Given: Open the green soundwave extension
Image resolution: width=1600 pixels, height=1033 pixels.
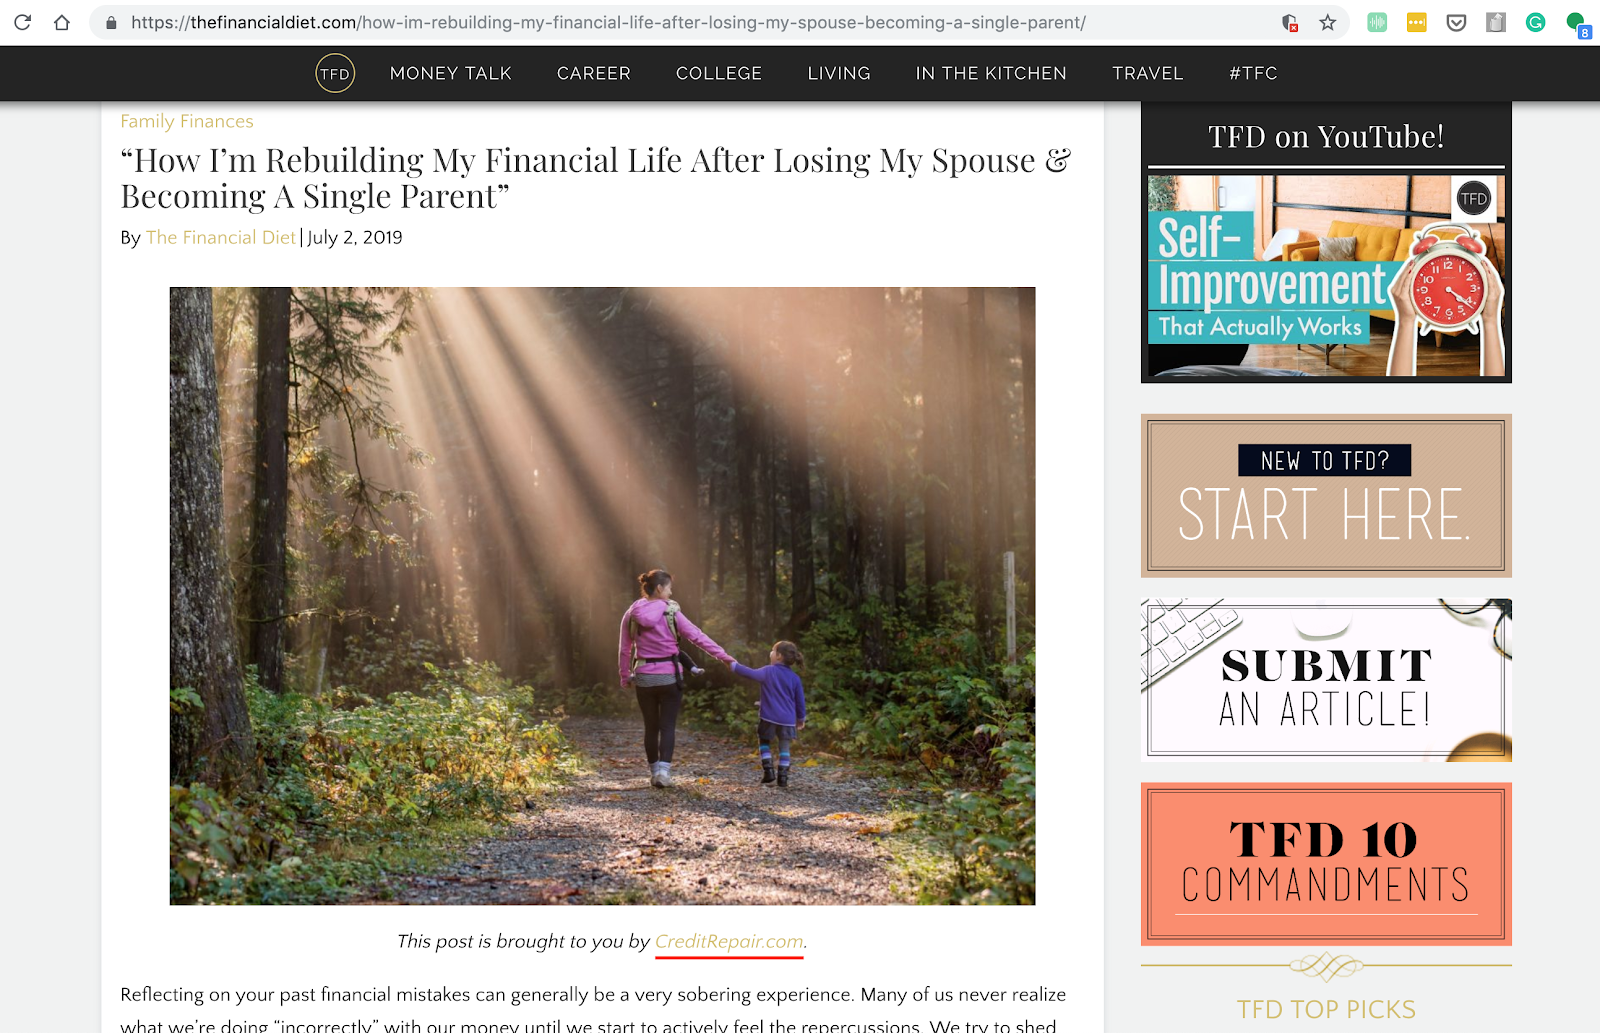Looking at the screenshot, I should pyautogui.click(x=1377, y=22).
